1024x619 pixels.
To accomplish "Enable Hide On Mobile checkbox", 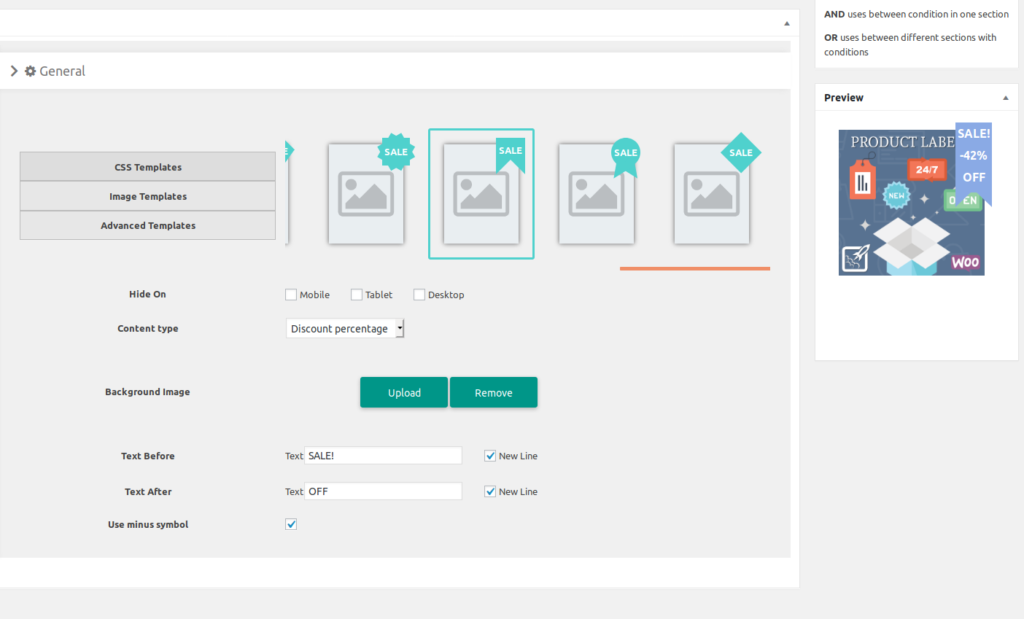I will [x=291, y=295].
